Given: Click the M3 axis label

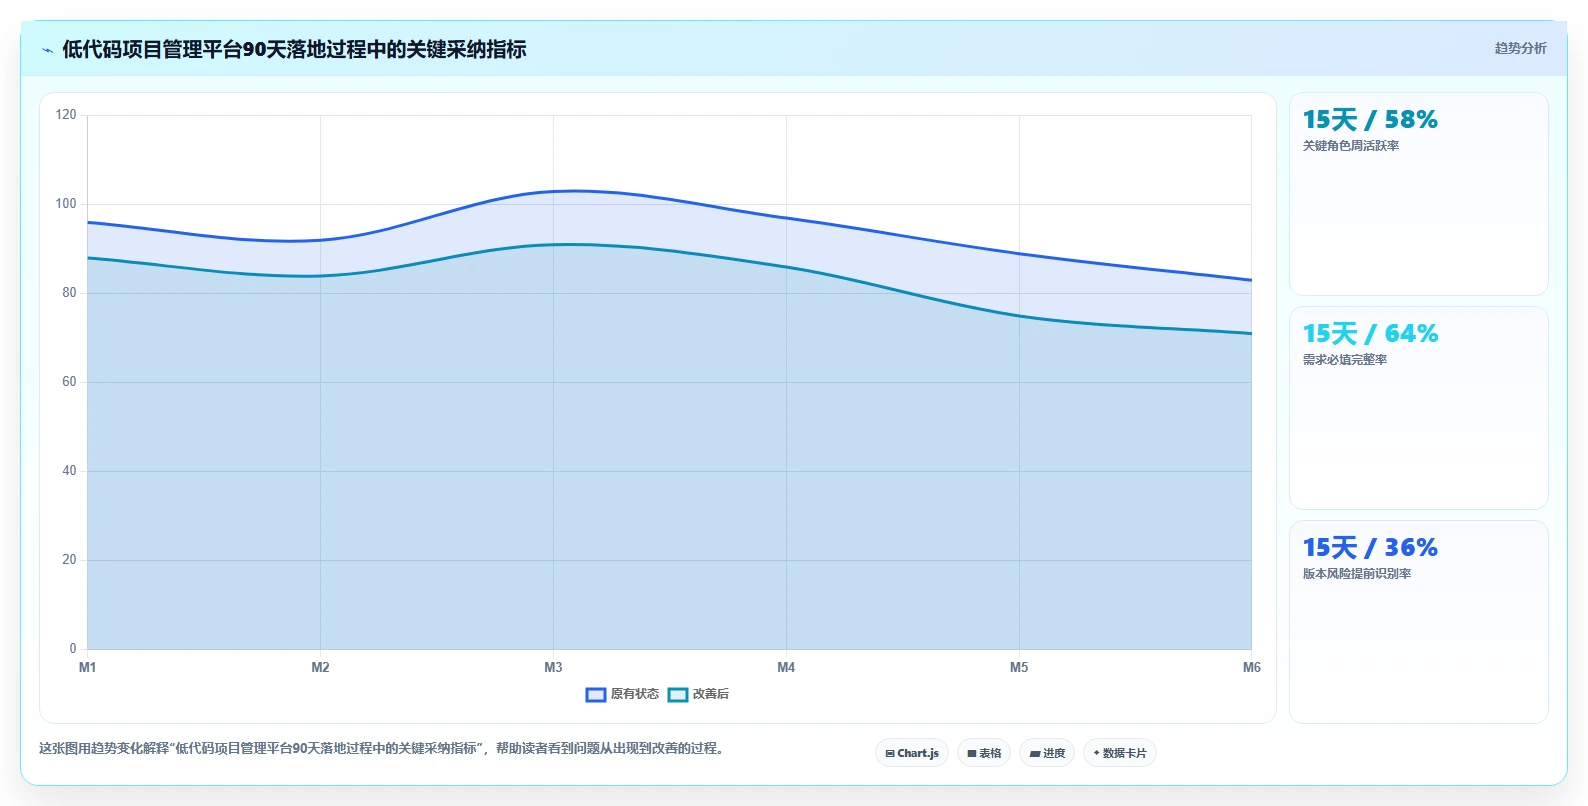Looking at the screenshot, I should point(553,667).
